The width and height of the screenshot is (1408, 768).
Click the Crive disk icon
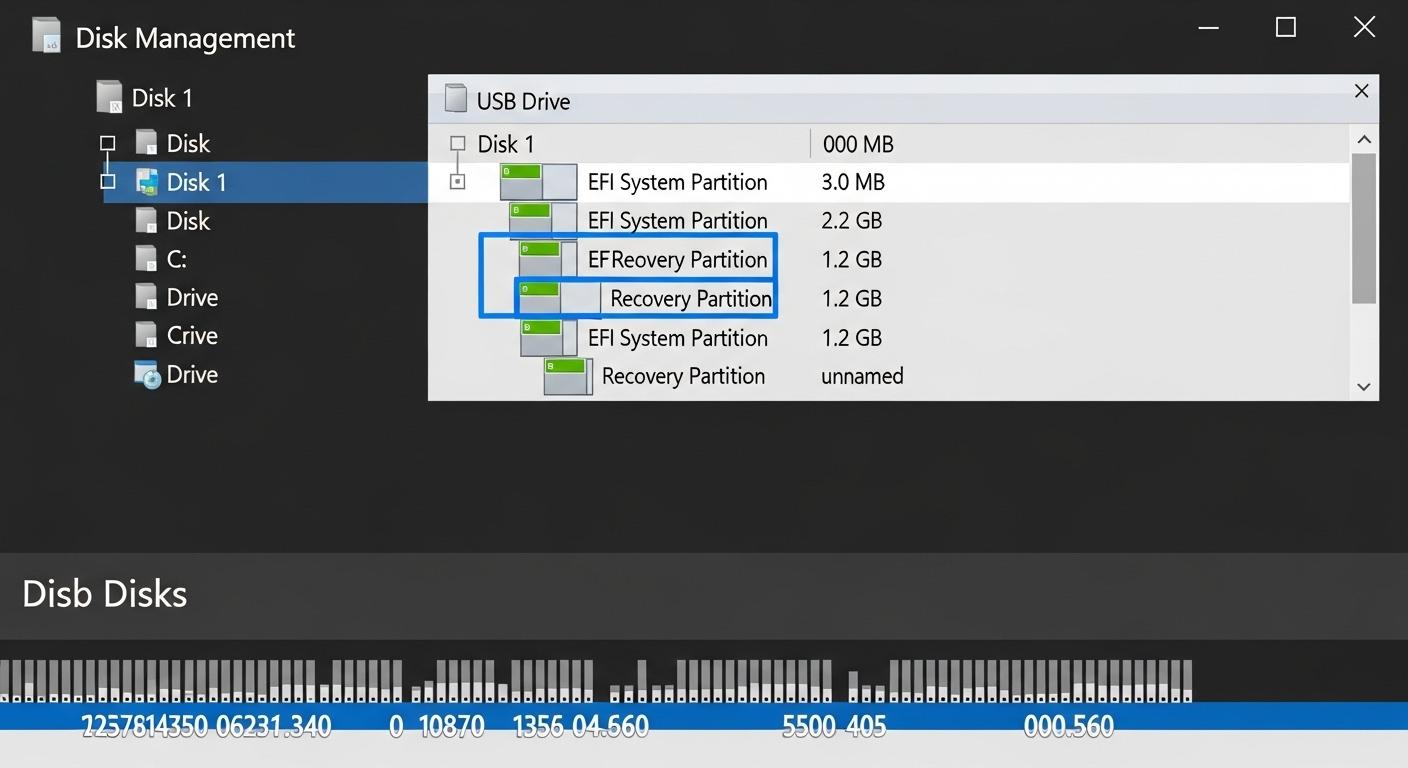pos(146,335)
